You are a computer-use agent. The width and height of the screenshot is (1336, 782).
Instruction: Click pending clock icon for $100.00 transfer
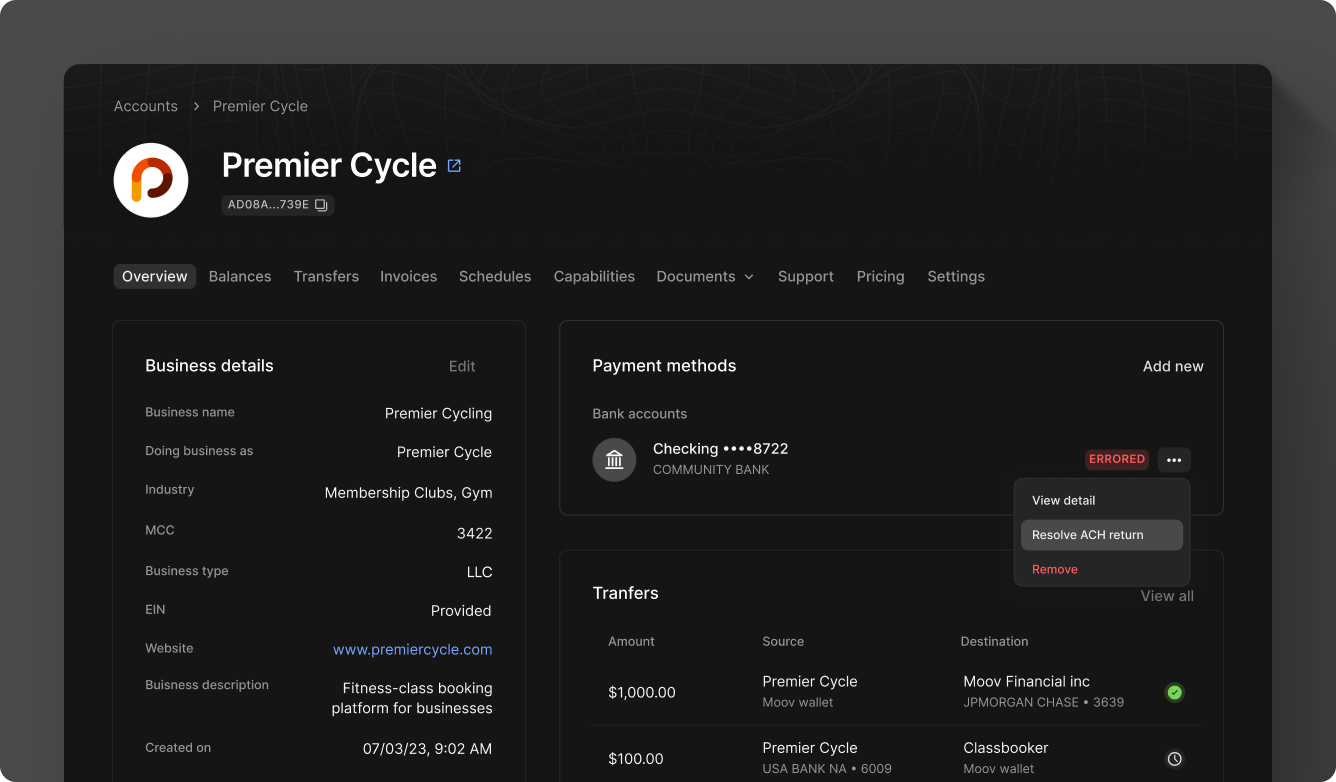pyautogui.click(x=1175, y=759)
